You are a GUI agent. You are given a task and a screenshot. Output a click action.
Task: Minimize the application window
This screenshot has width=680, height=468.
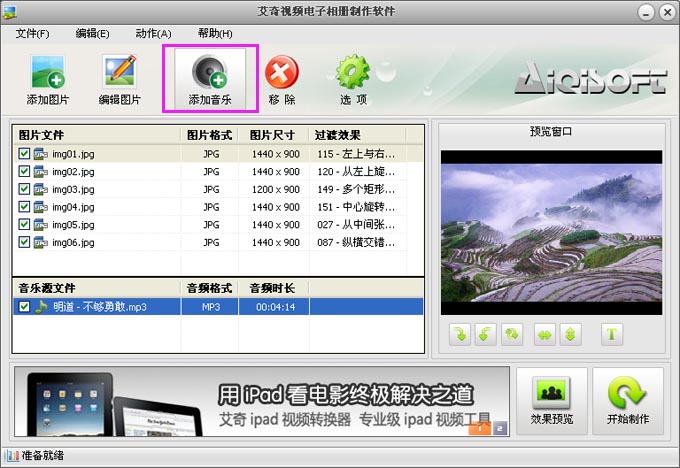pos(646,12)
